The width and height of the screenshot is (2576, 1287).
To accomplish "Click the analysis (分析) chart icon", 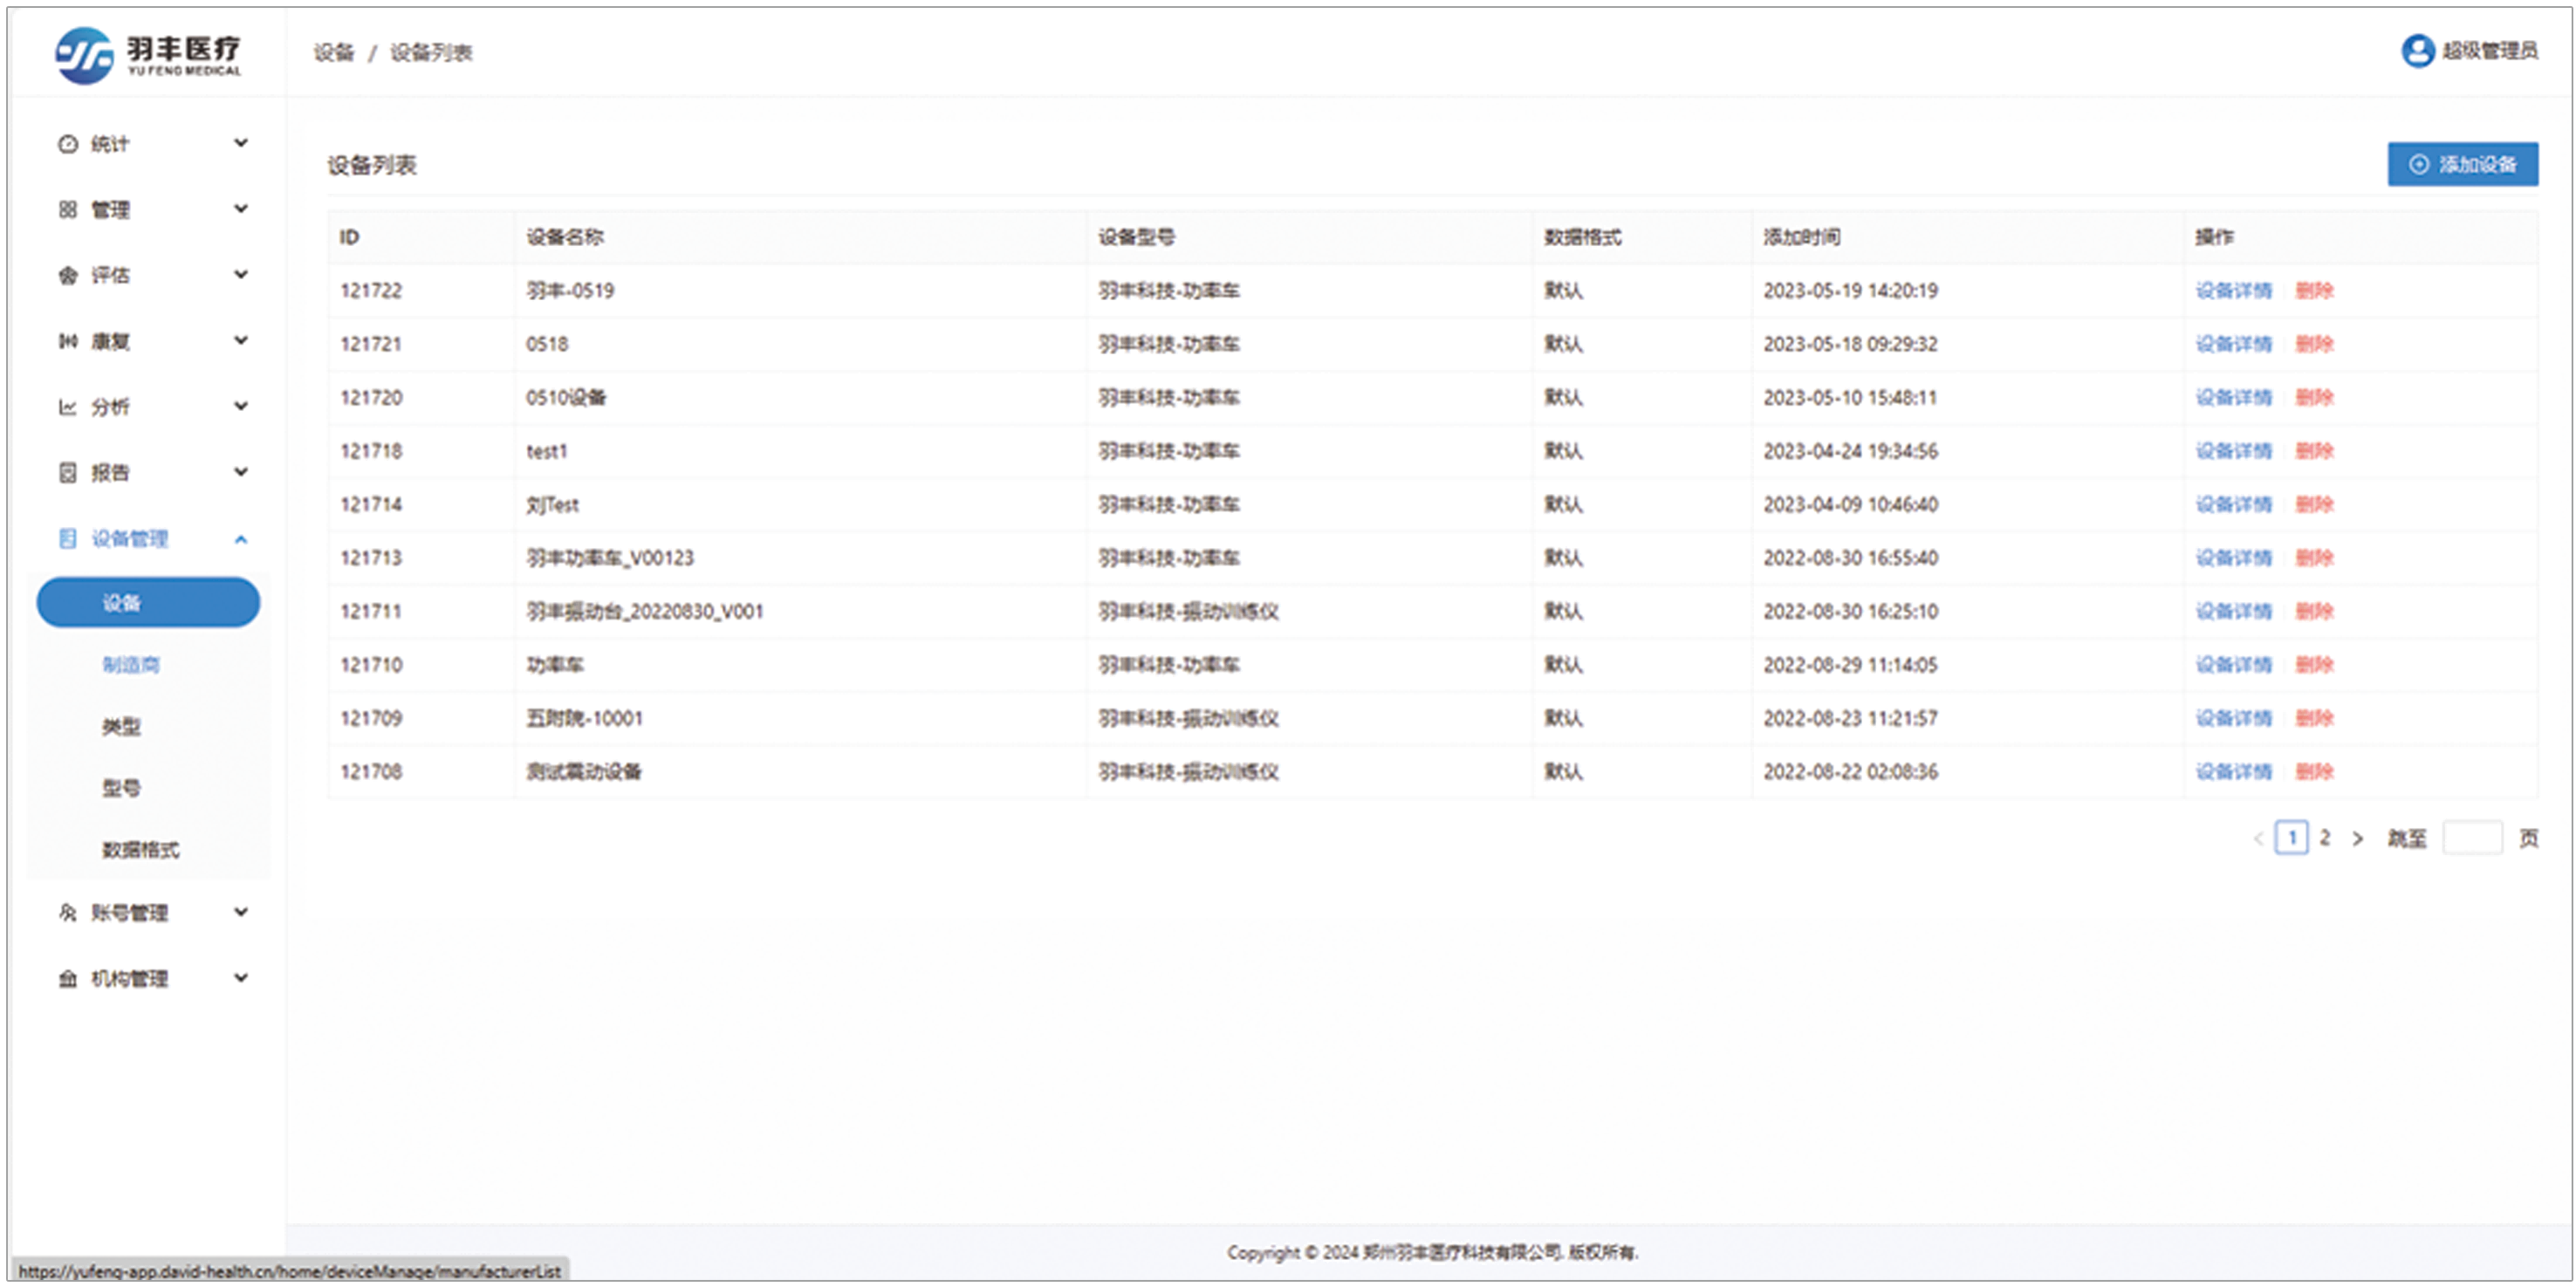I will pyautogui.click(x=67, y=407).
